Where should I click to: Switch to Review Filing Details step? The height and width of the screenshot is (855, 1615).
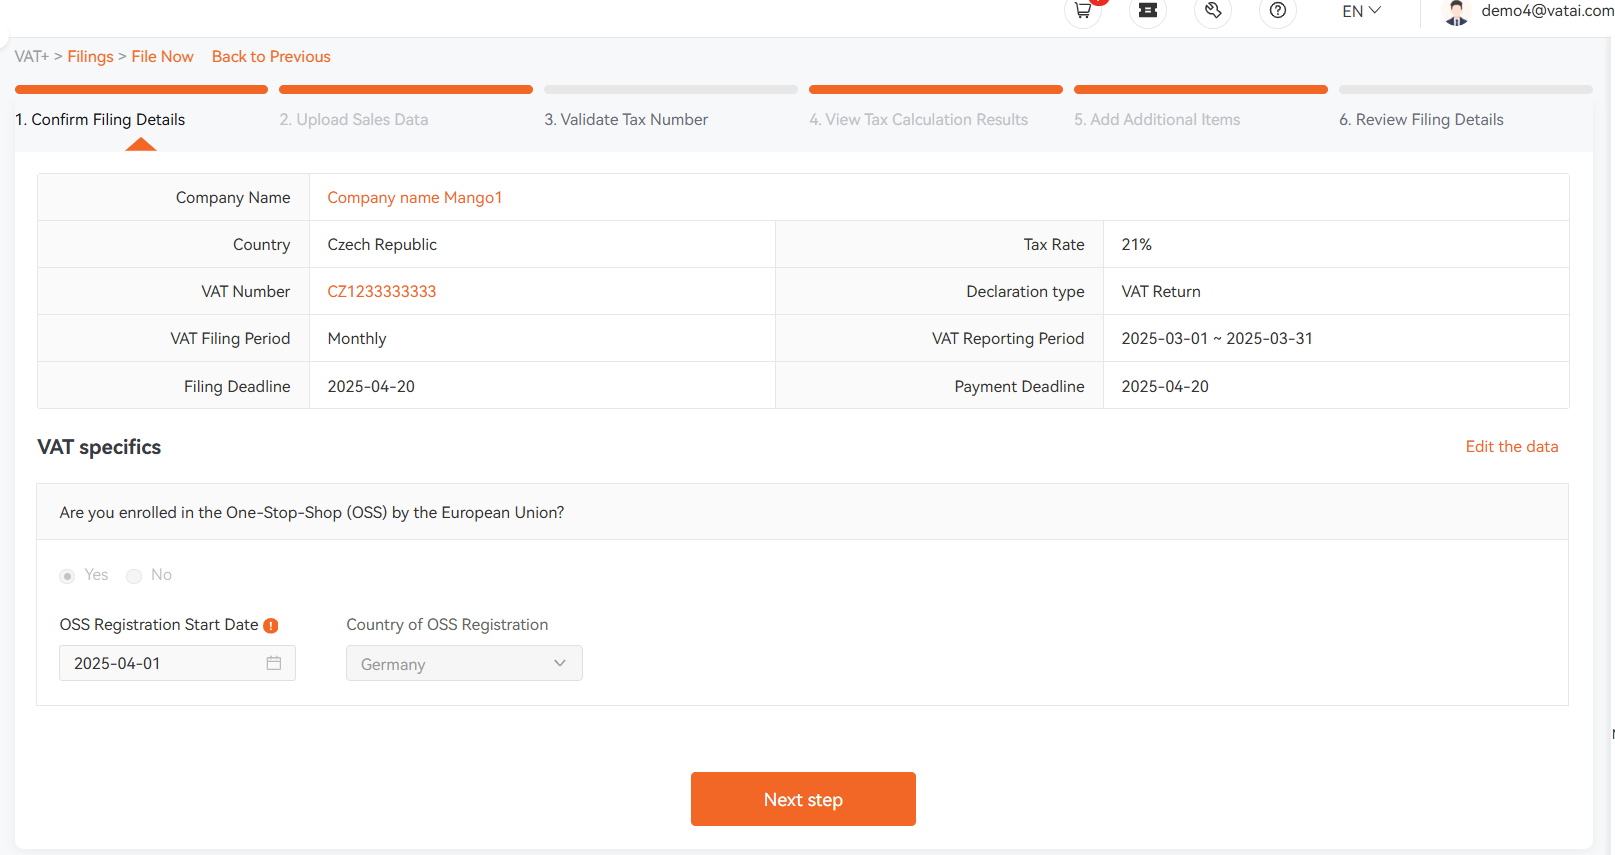click(1421, 119)
